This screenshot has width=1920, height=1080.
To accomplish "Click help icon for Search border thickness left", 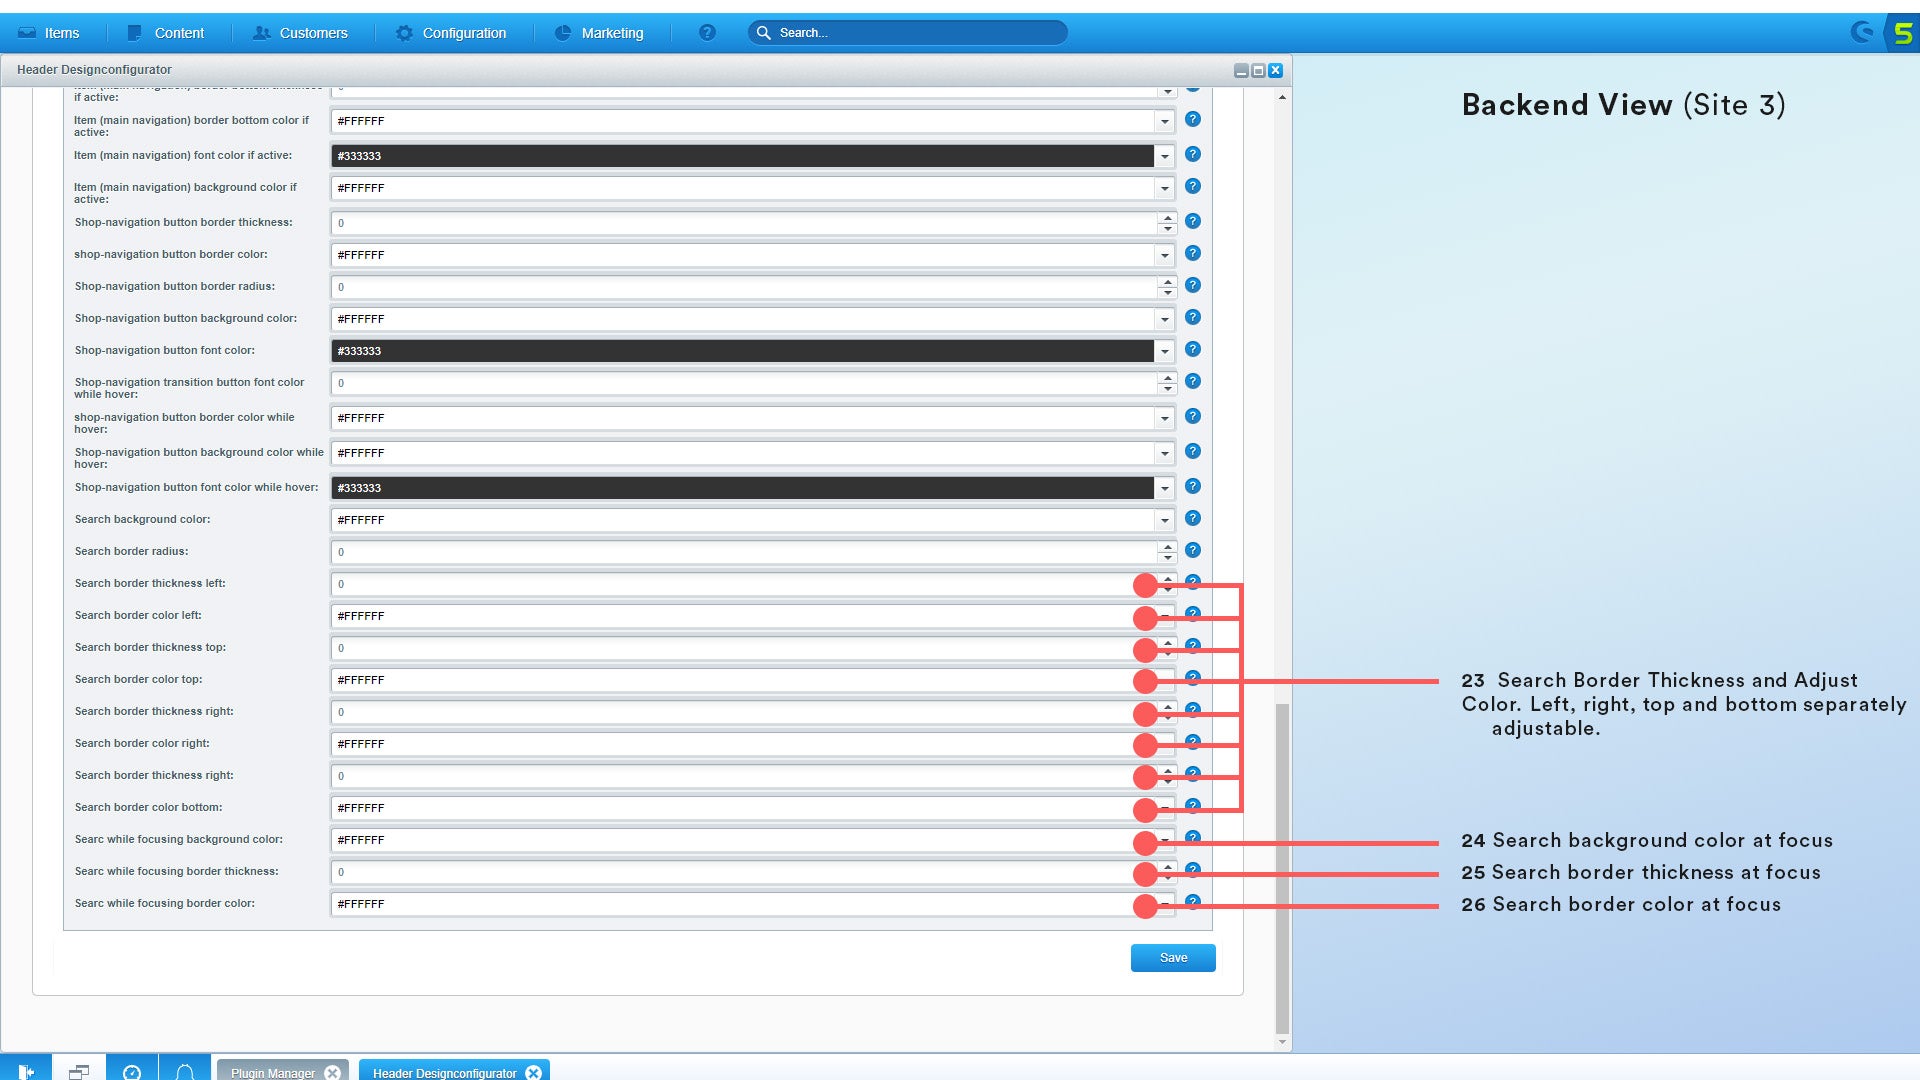I will tap(1193, 583).
